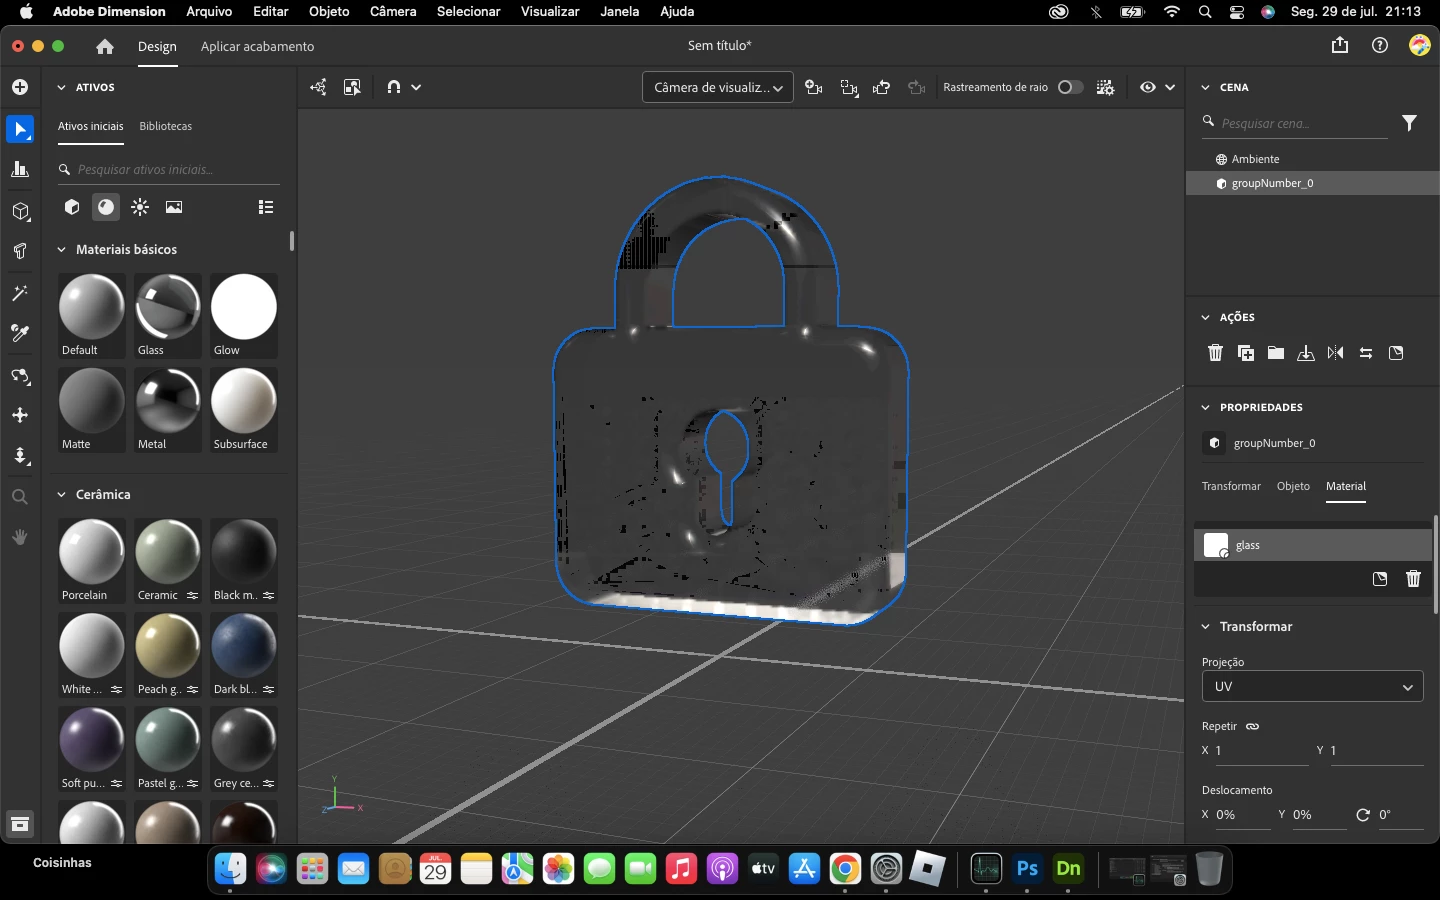Image resolution: width=1440 pixels, height=900 pixels.
Task: Choose the Select tool arrow icon
Action: click(20, 129)
